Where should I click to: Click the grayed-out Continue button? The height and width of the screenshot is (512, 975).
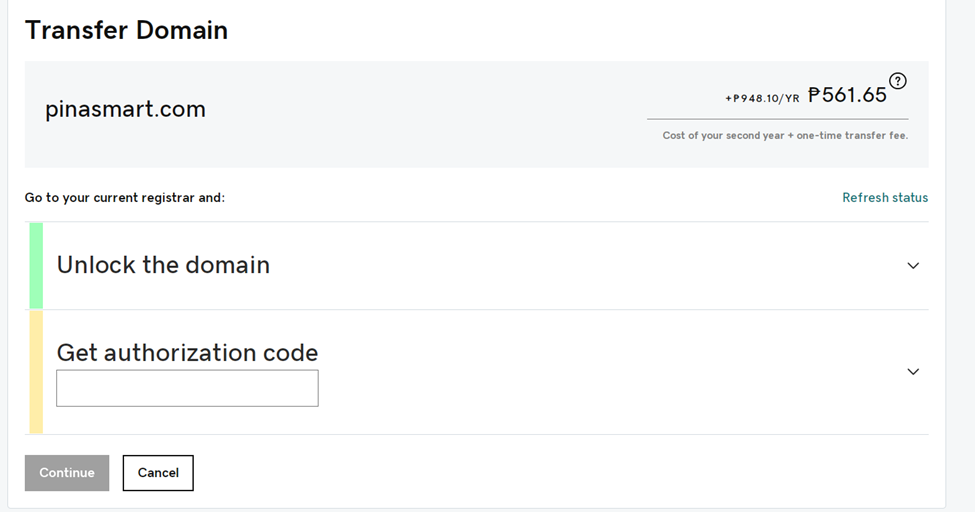(67, 473)
